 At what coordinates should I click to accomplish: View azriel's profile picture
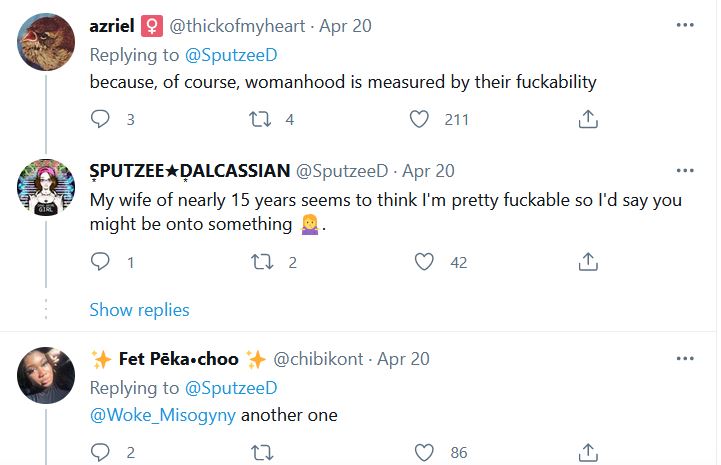point(46,42)
